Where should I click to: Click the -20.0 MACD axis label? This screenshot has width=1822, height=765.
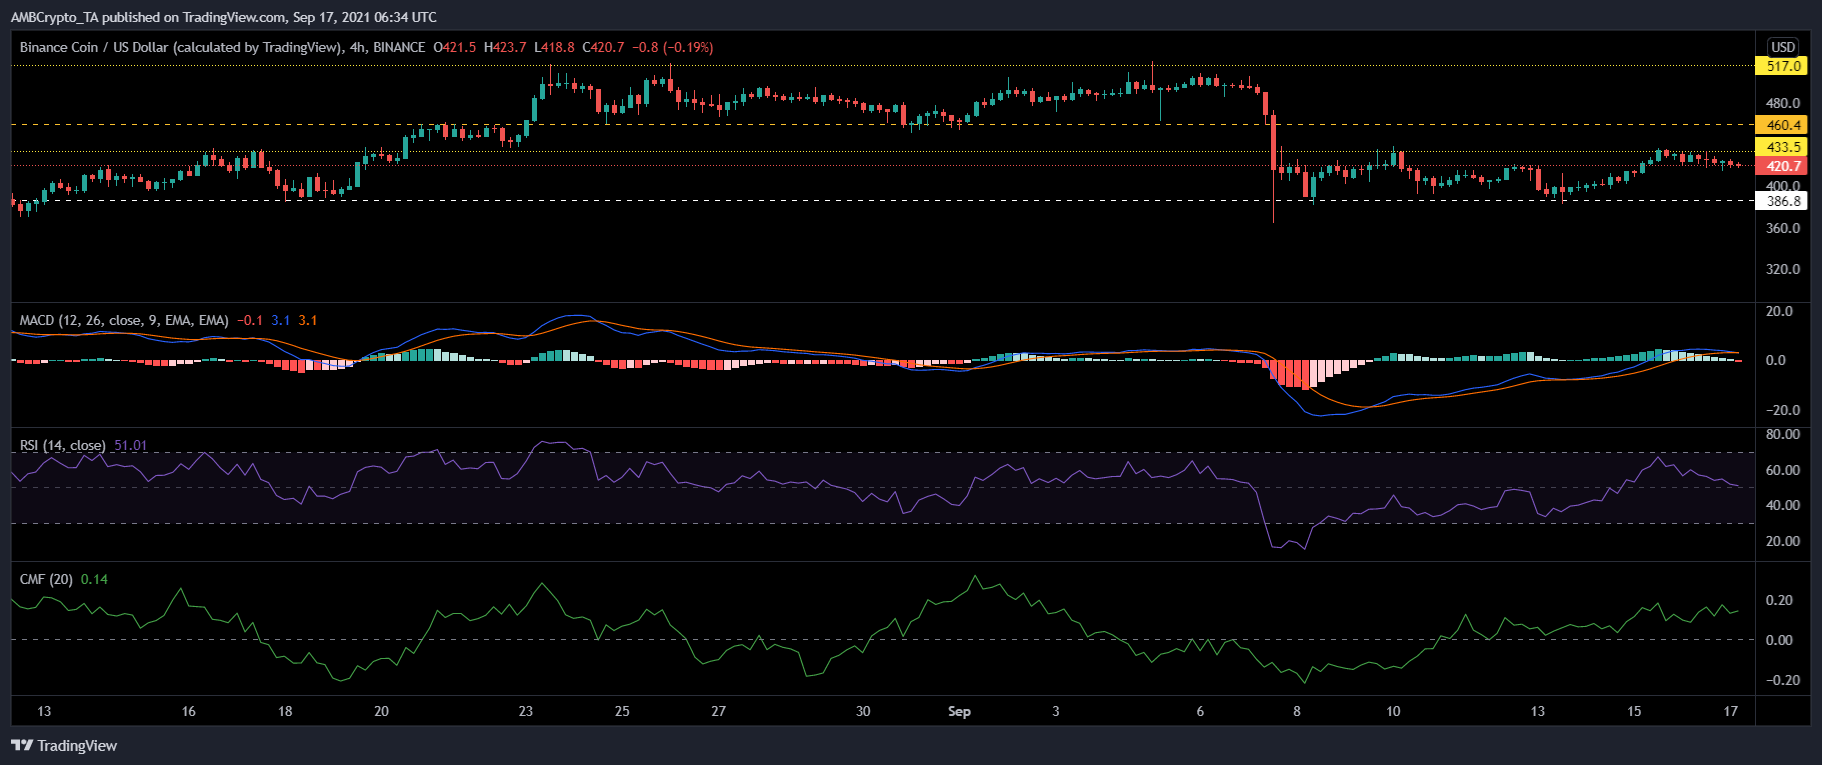[1781, 410]
